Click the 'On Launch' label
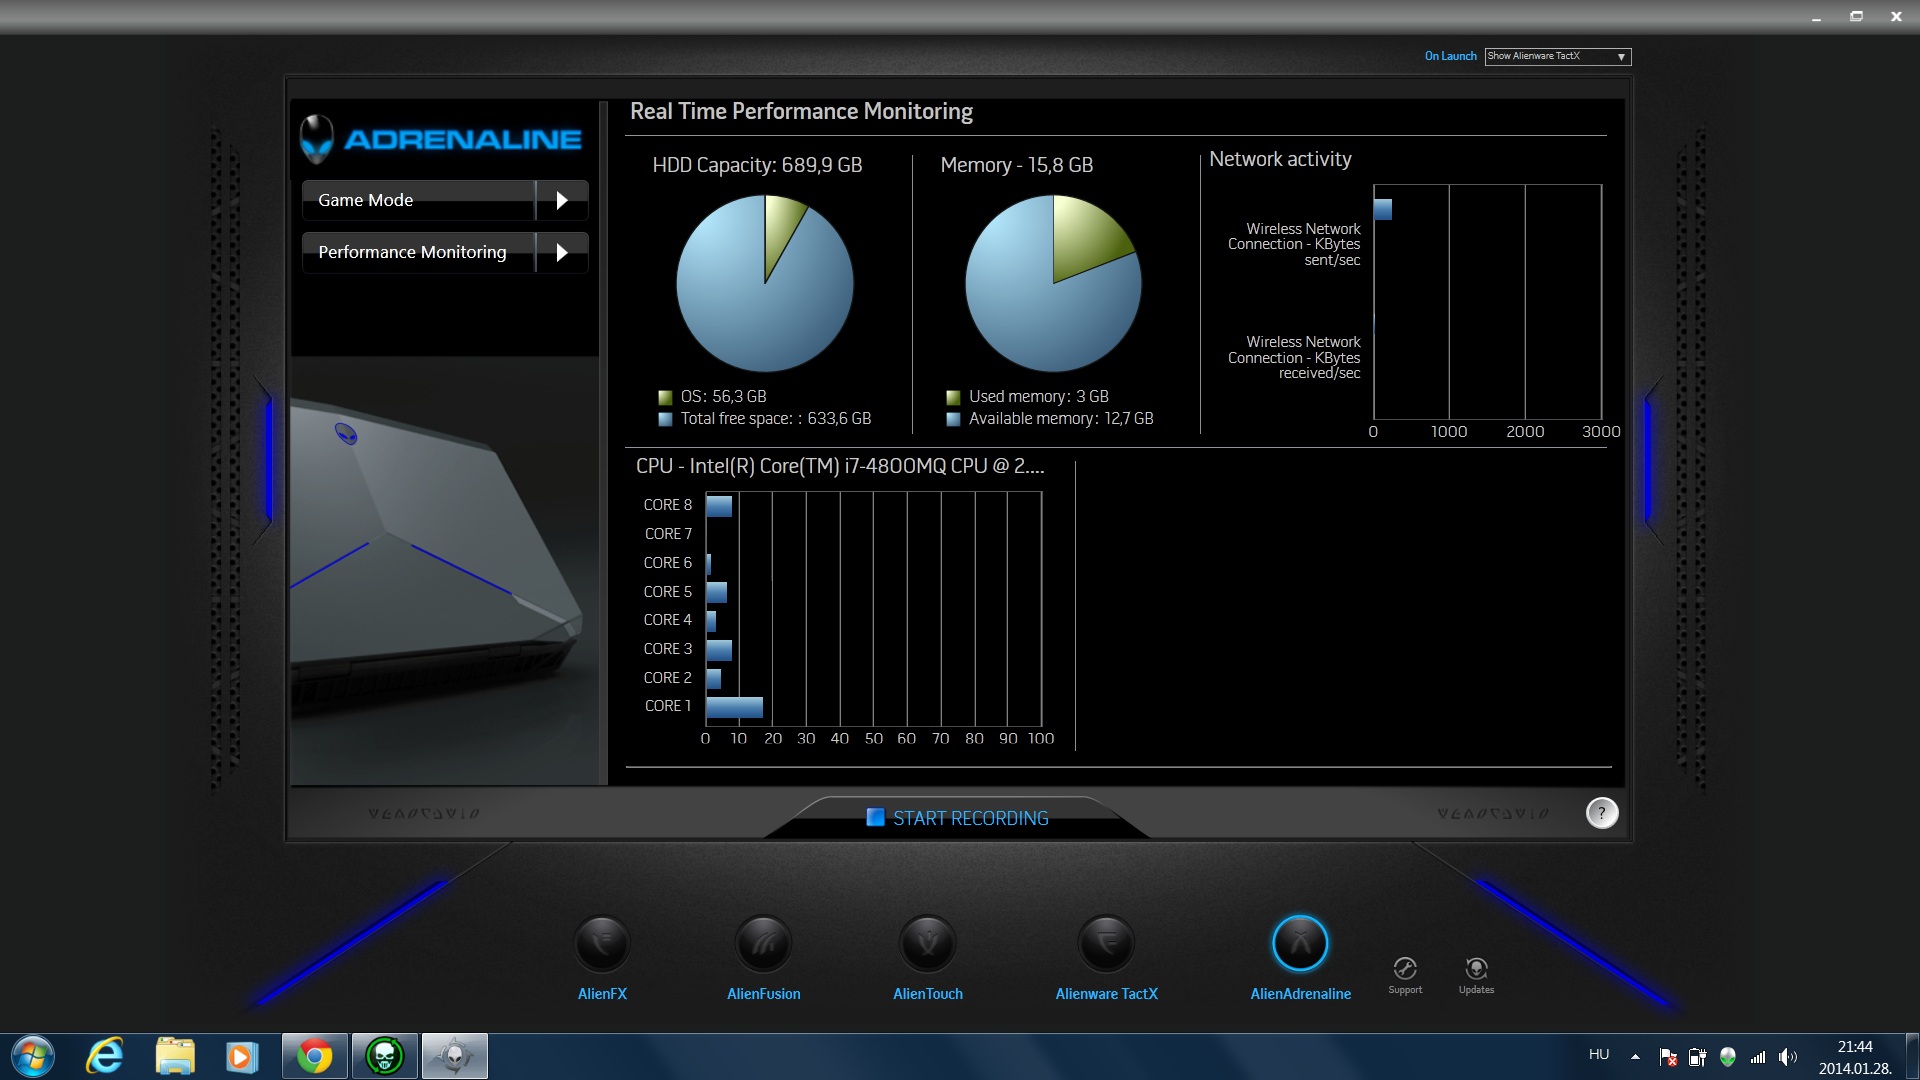 (x=1450, y=56)
